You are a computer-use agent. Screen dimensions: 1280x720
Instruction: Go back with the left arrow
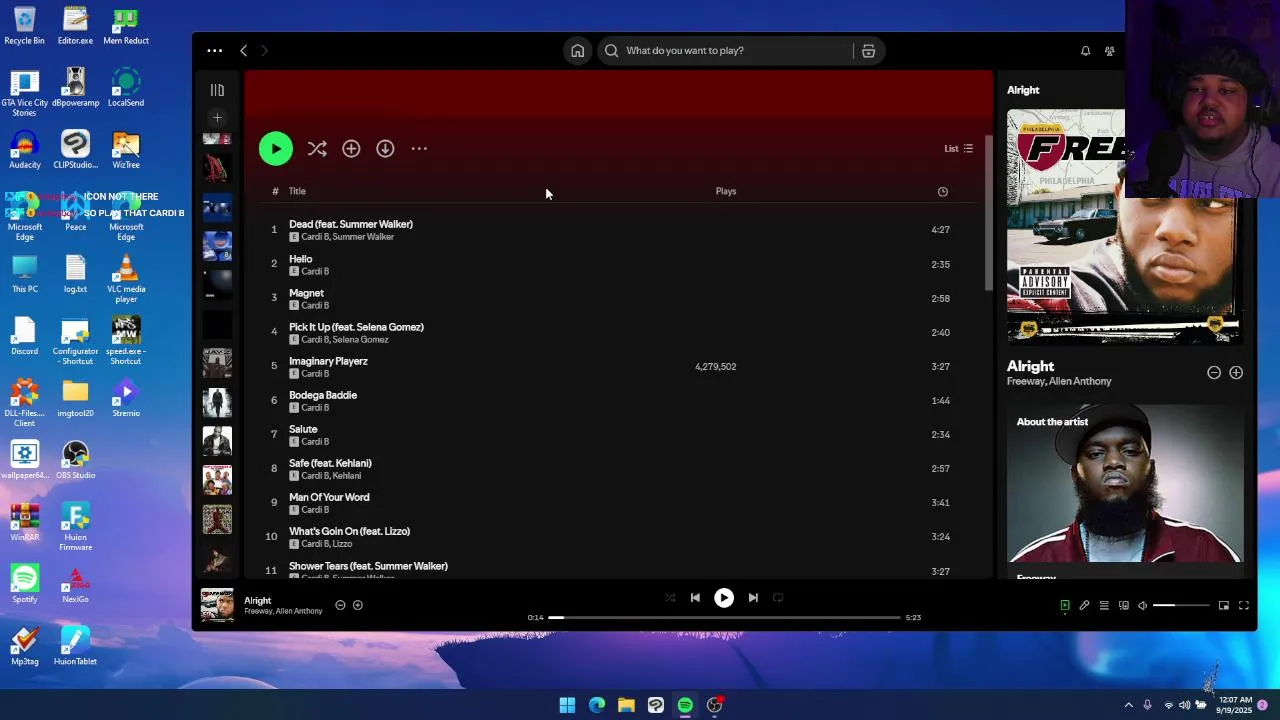pyautogui.click(x=243, y=50)
